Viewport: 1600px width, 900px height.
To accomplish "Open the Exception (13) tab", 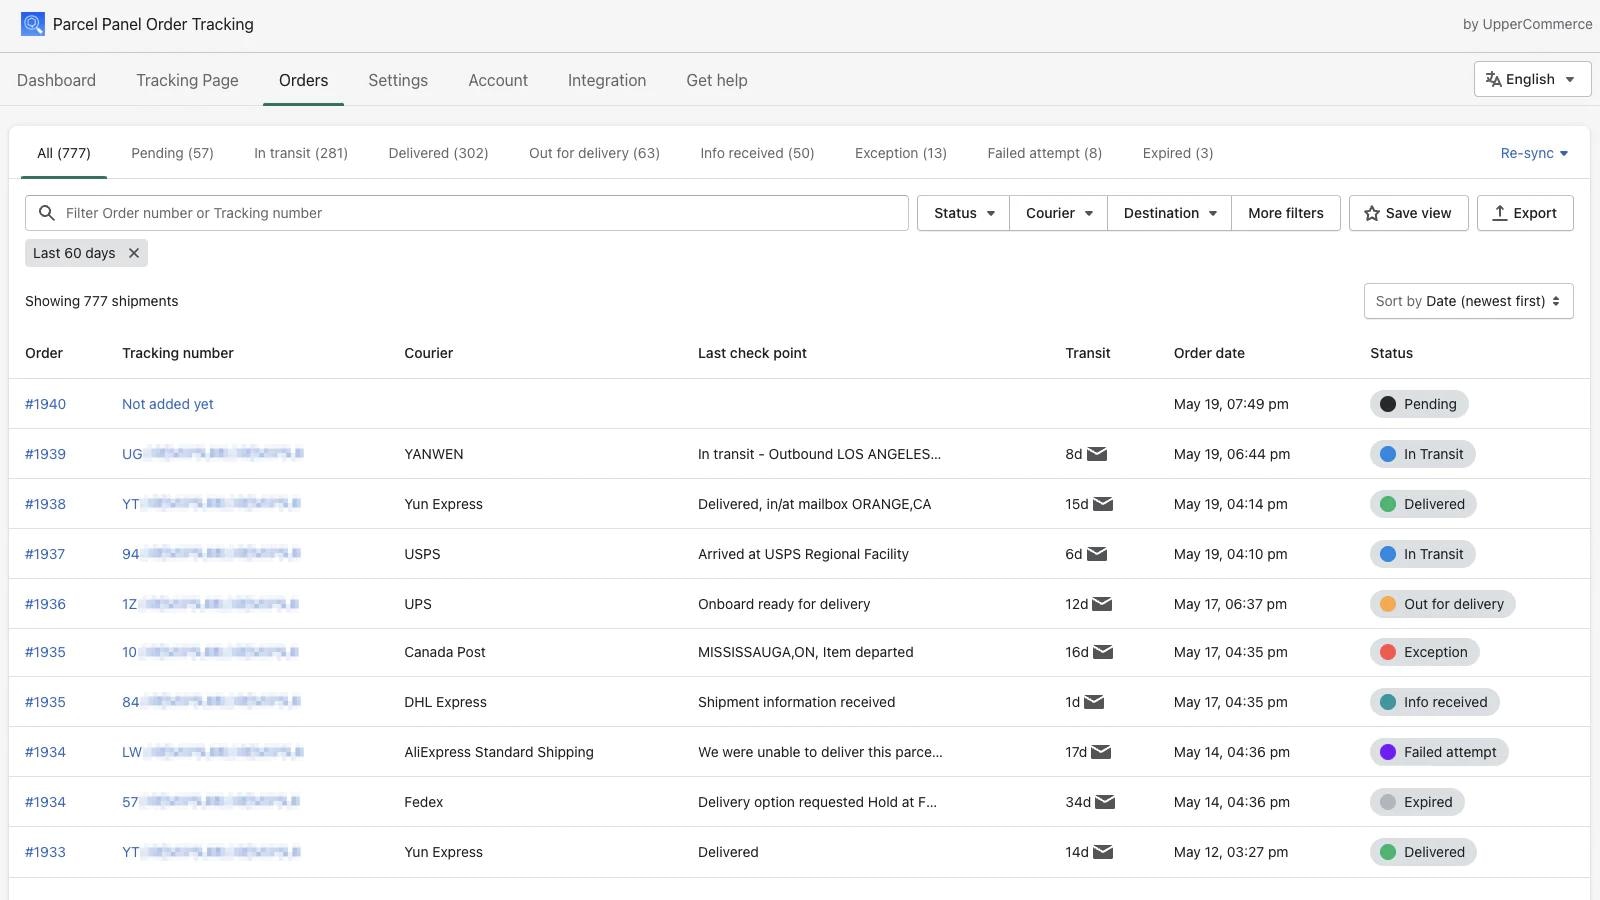I will click(x=899, y=152).
